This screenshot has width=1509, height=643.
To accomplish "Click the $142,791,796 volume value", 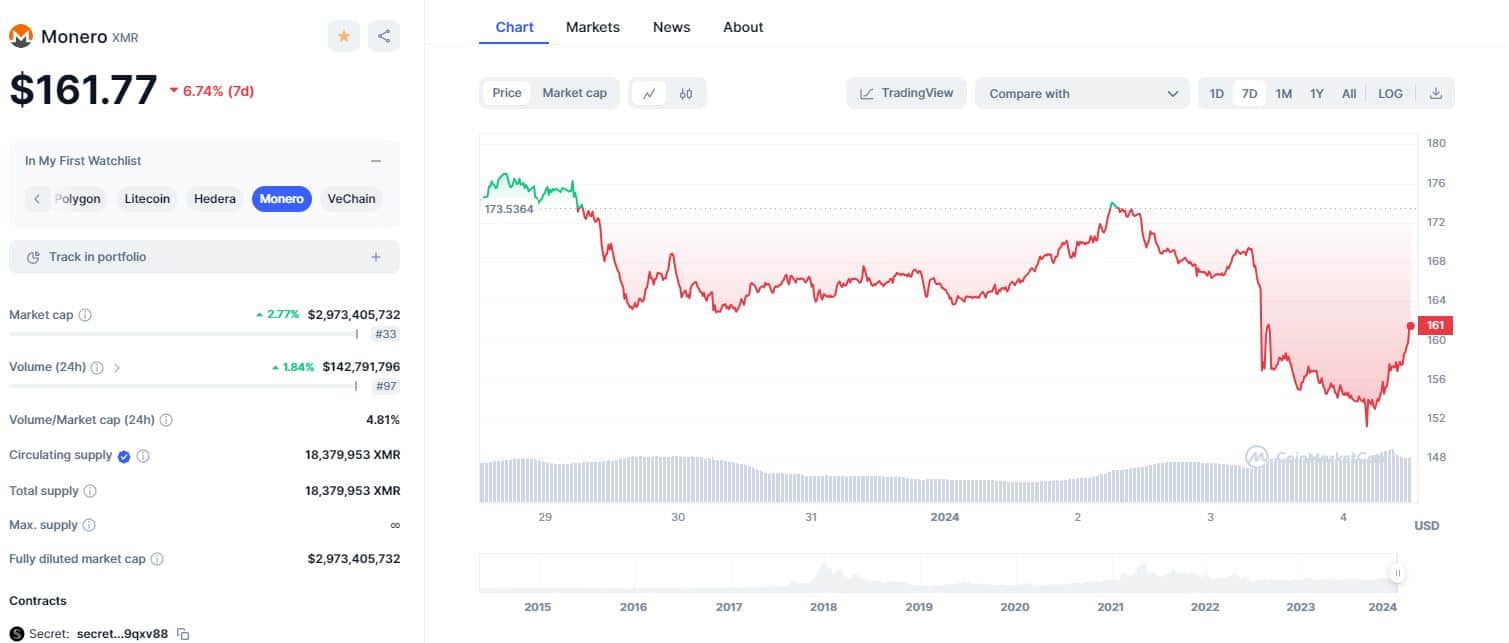I will 361,367.
